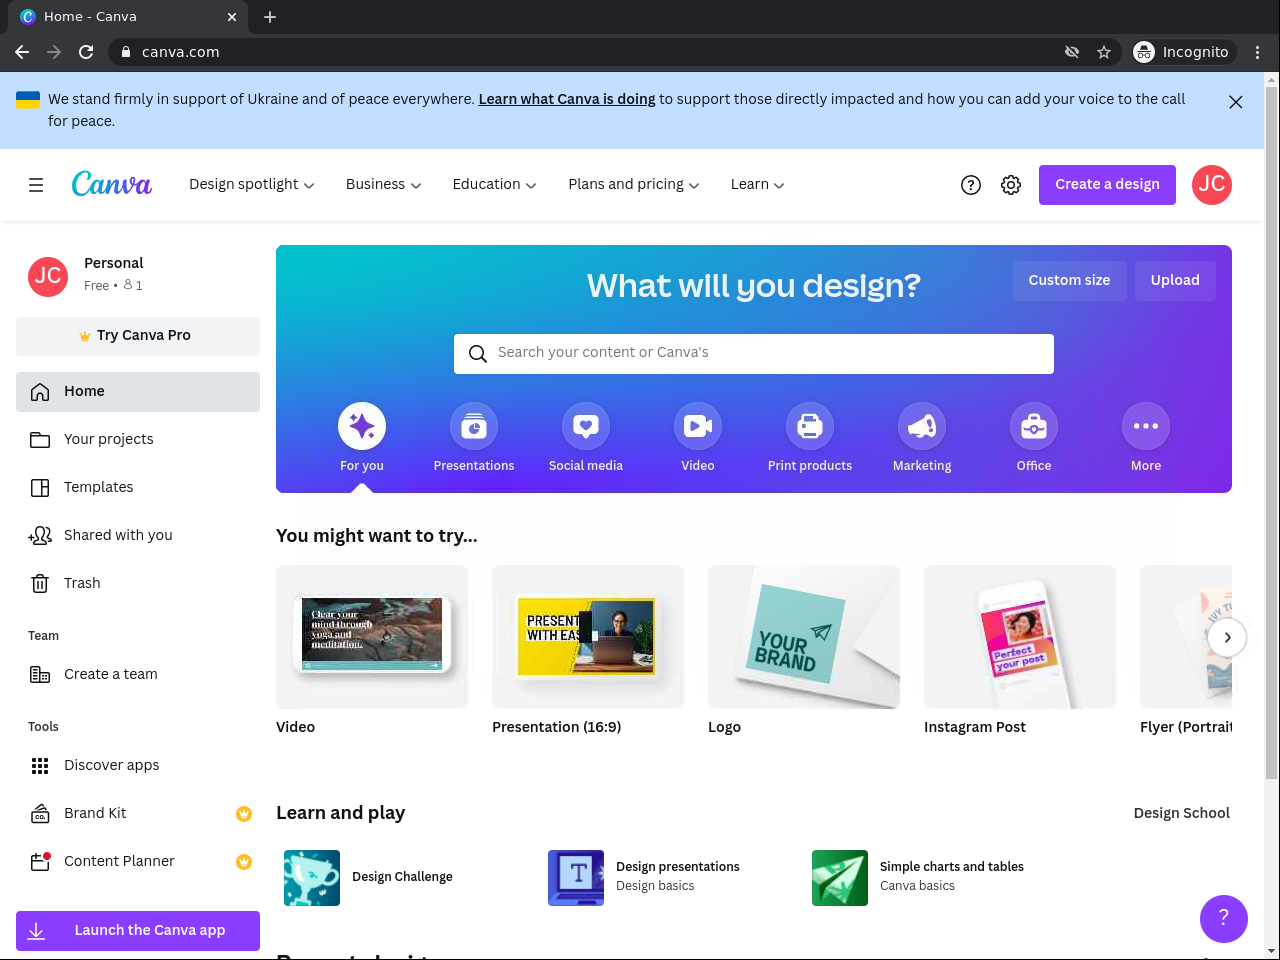Select the Video category icon

pyautogui.click(x=698, y=426)
